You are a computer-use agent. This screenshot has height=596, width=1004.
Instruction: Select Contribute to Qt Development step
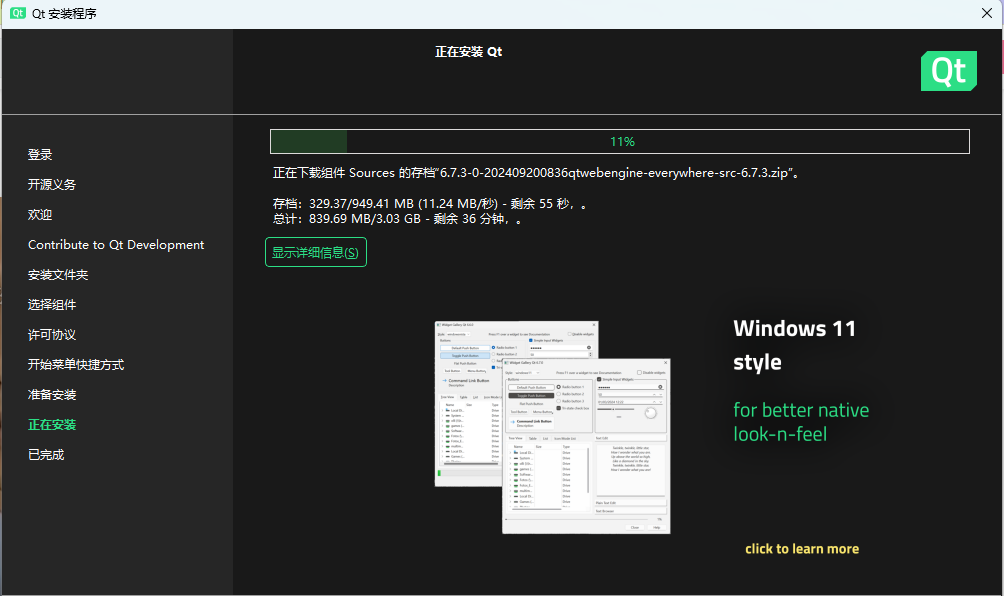(116, 245)
